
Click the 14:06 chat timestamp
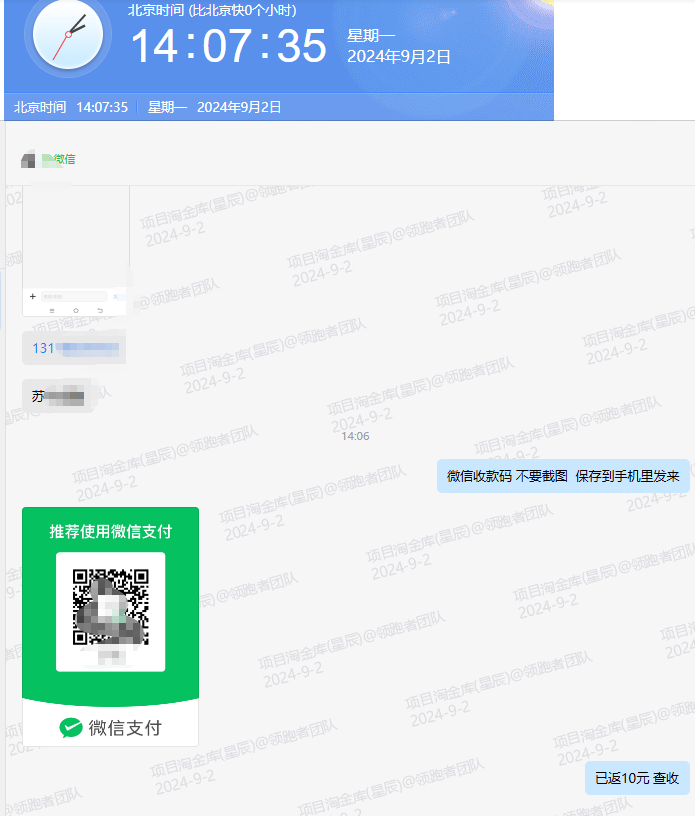pyautogui.click(x=356, y=436)
